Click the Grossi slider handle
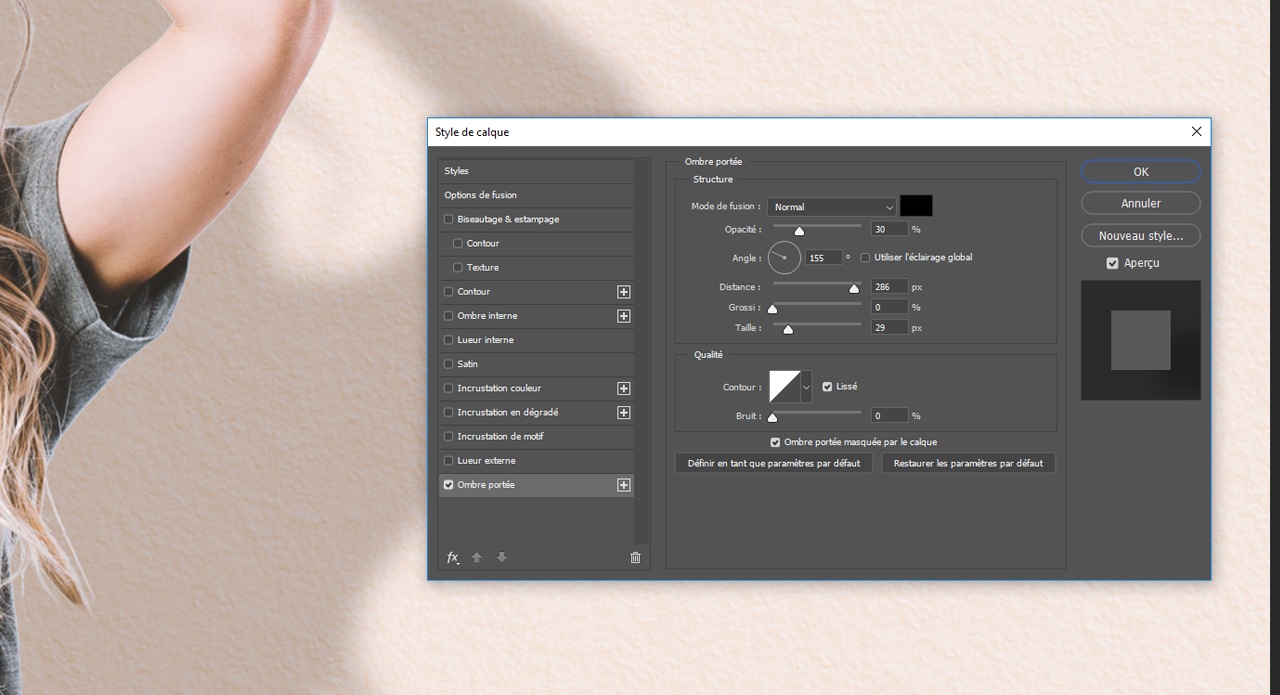This screenshot has height=695, width=1280. click(772, 309)
